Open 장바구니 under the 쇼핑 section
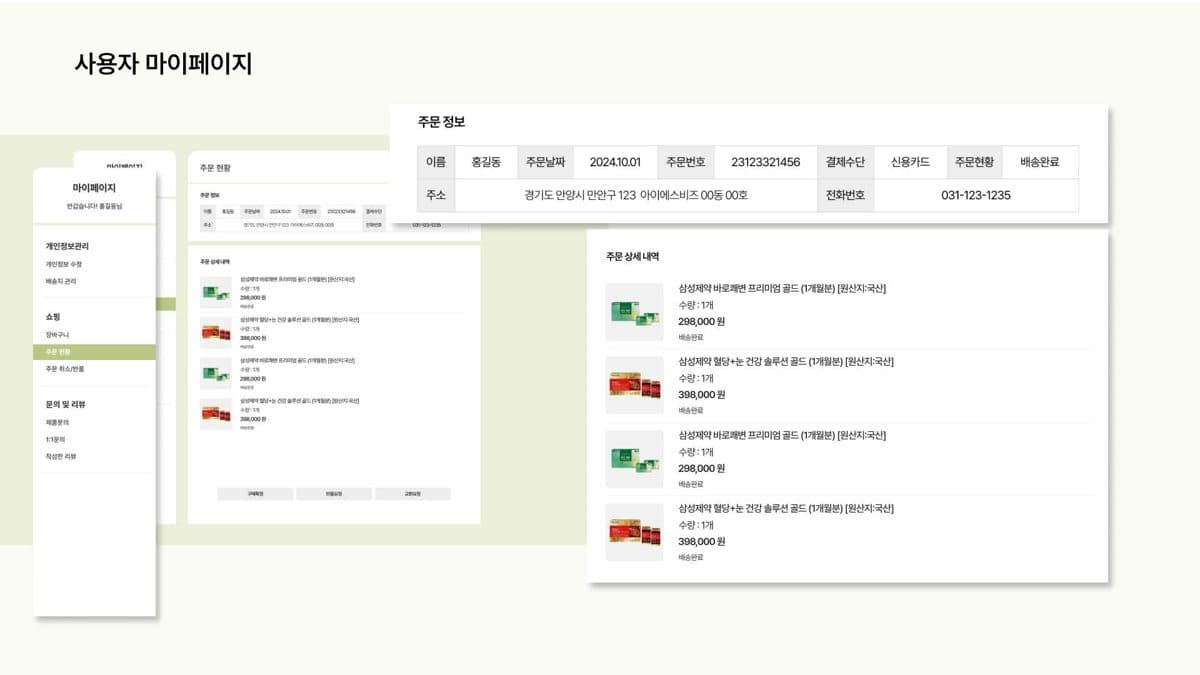 click(x=56, y=334)
